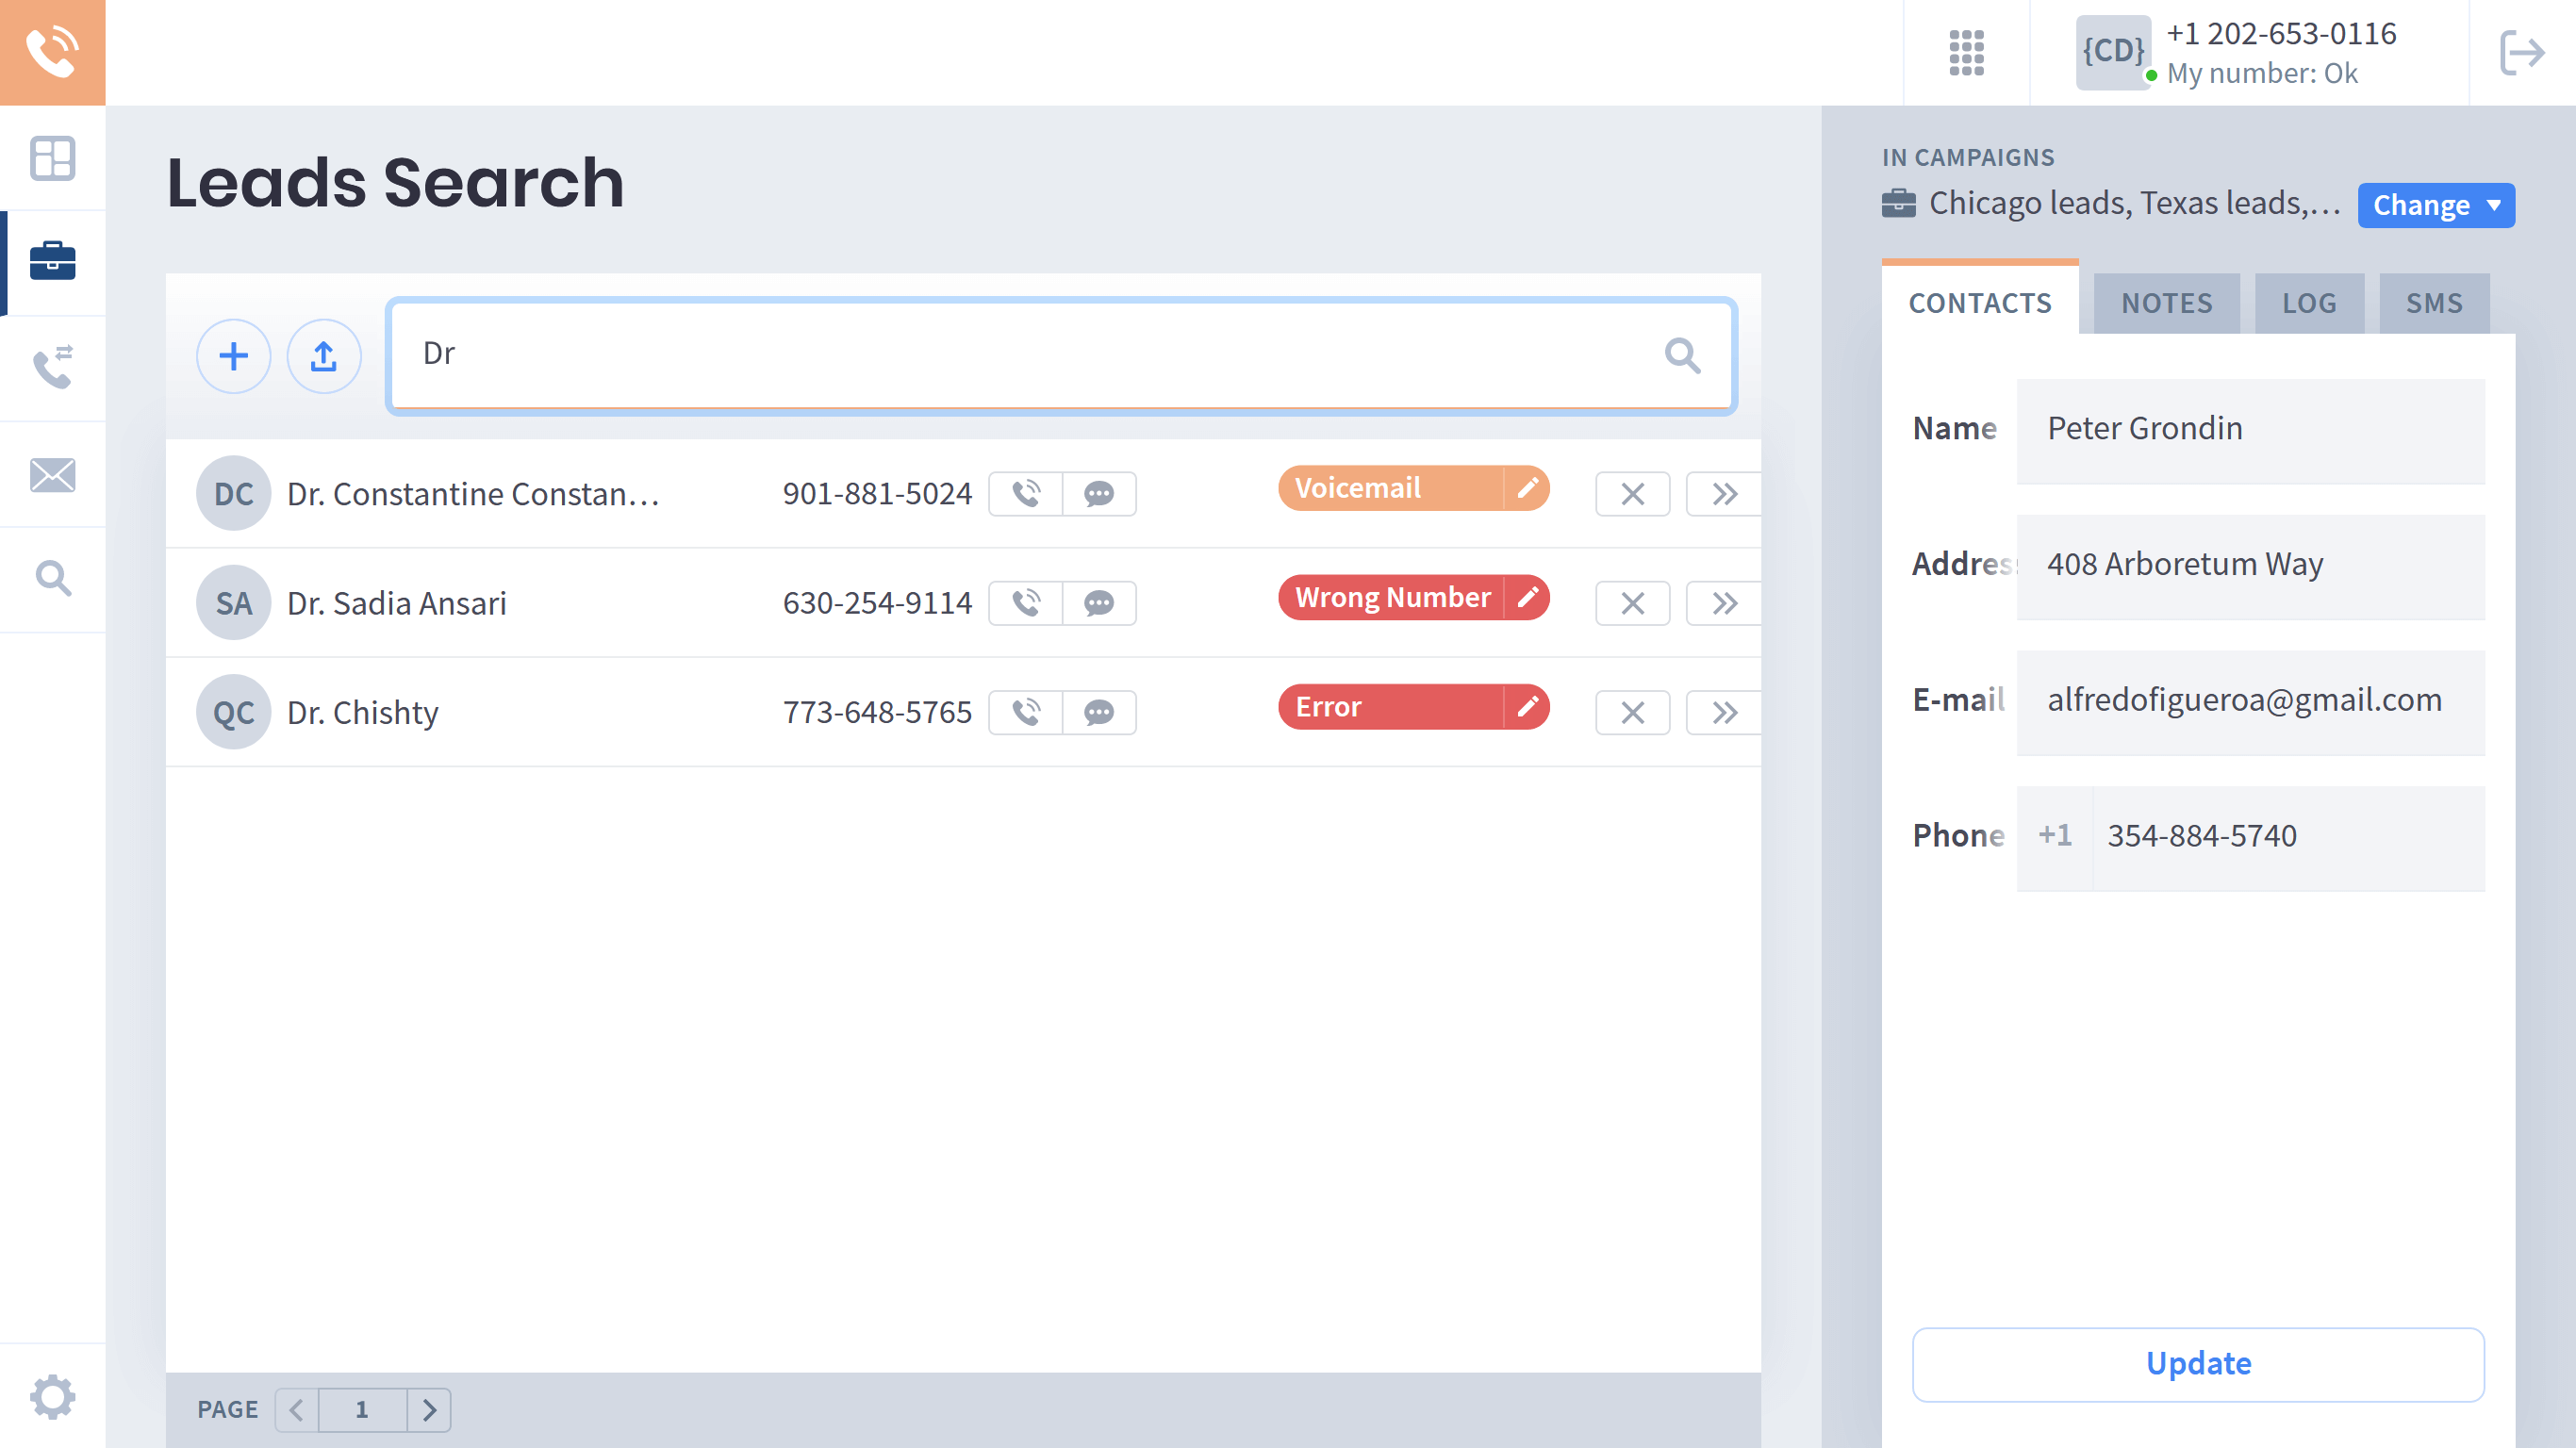Switch to the LOG tab
2576x1448 pixels.
(2309, 303)
